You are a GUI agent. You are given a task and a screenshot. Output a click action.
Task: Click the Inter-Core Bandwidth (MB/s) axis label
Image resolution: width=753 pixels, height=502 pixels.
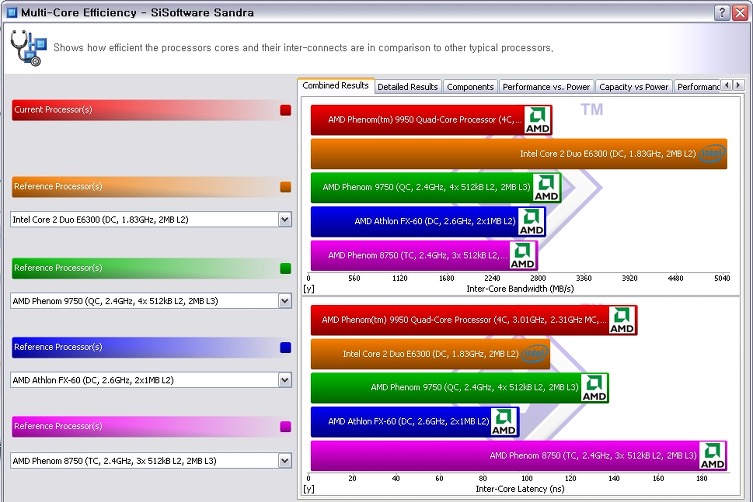(520, 289)
